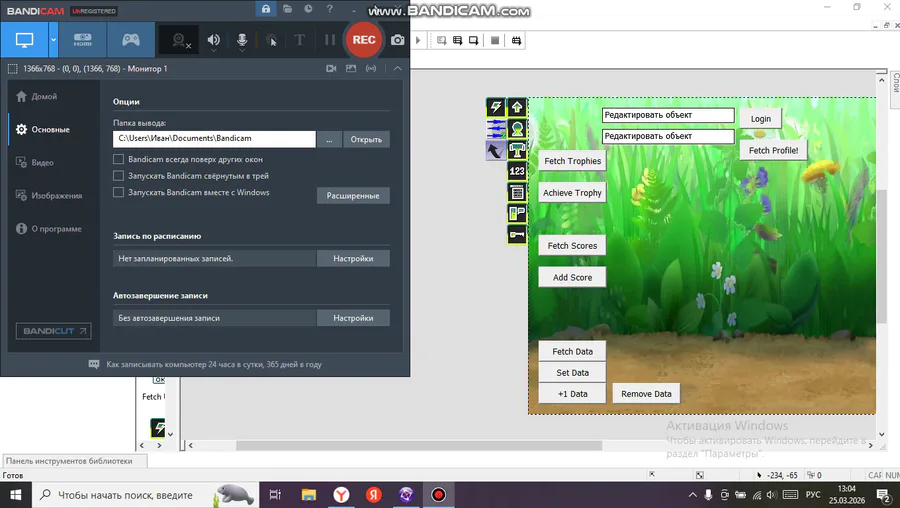Screen dimensions: 900x508
Task: Open Yandex Browser from taskbar
Action: [342, 495]
